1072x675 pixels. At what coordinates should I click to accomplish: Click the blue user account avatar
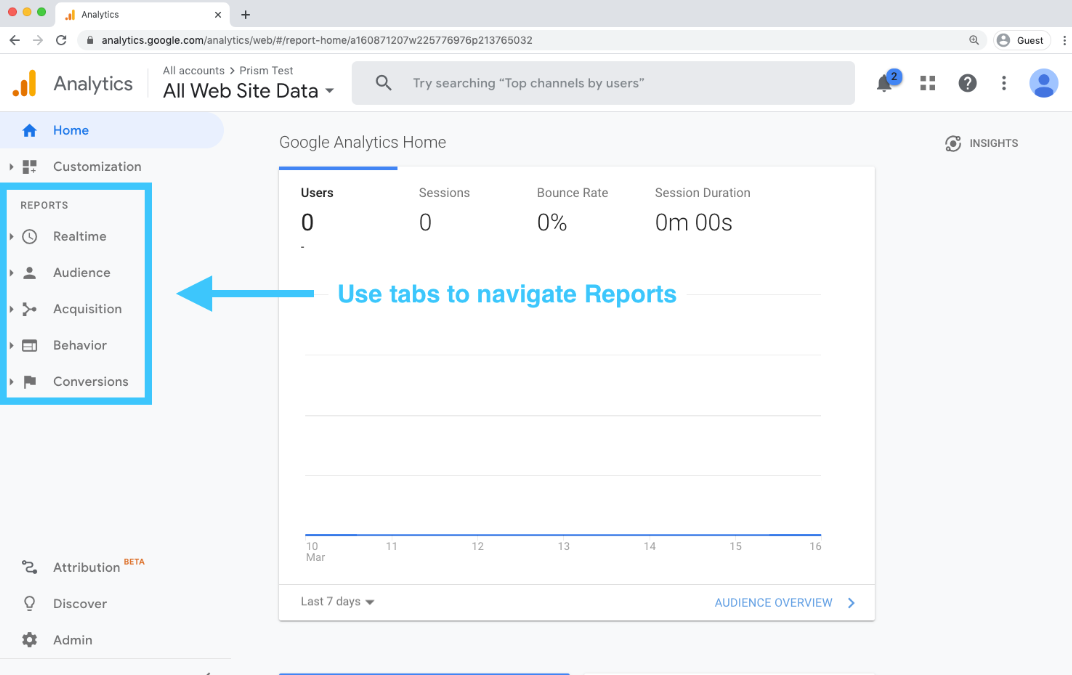1043,83
